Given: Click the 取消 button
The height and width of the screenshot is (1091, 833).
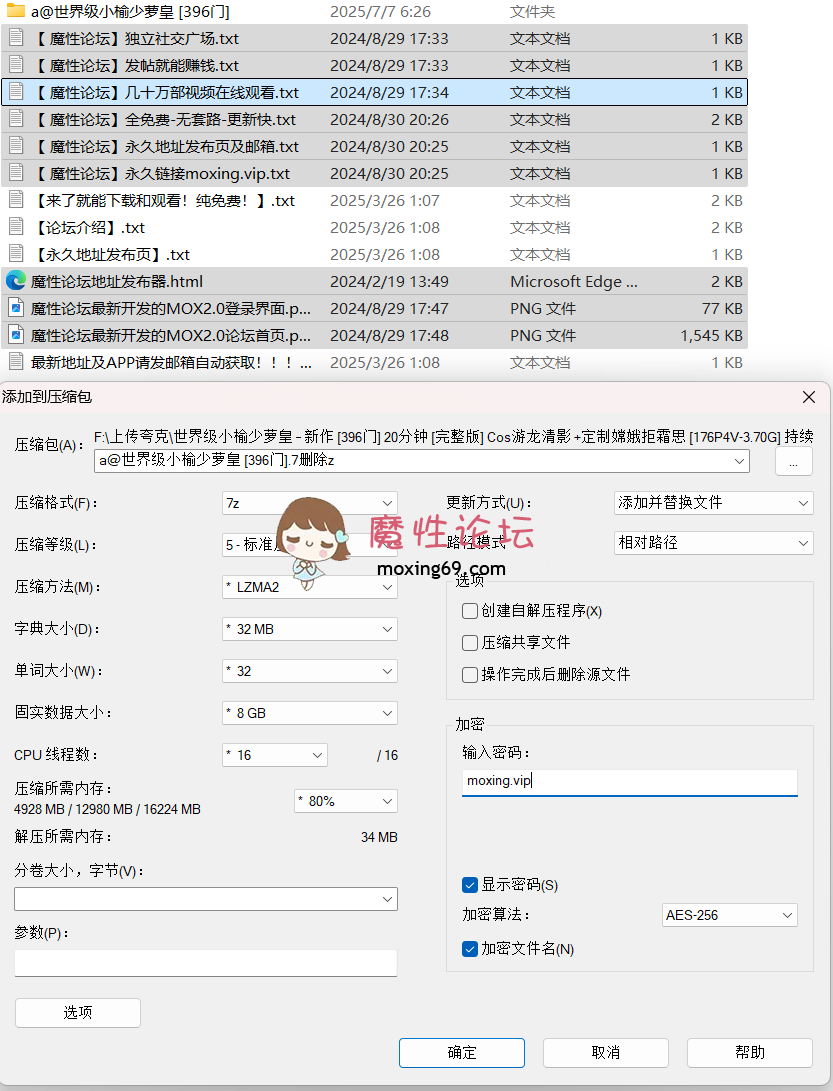Looking at the screenshot, I should tap(605, 1053).
